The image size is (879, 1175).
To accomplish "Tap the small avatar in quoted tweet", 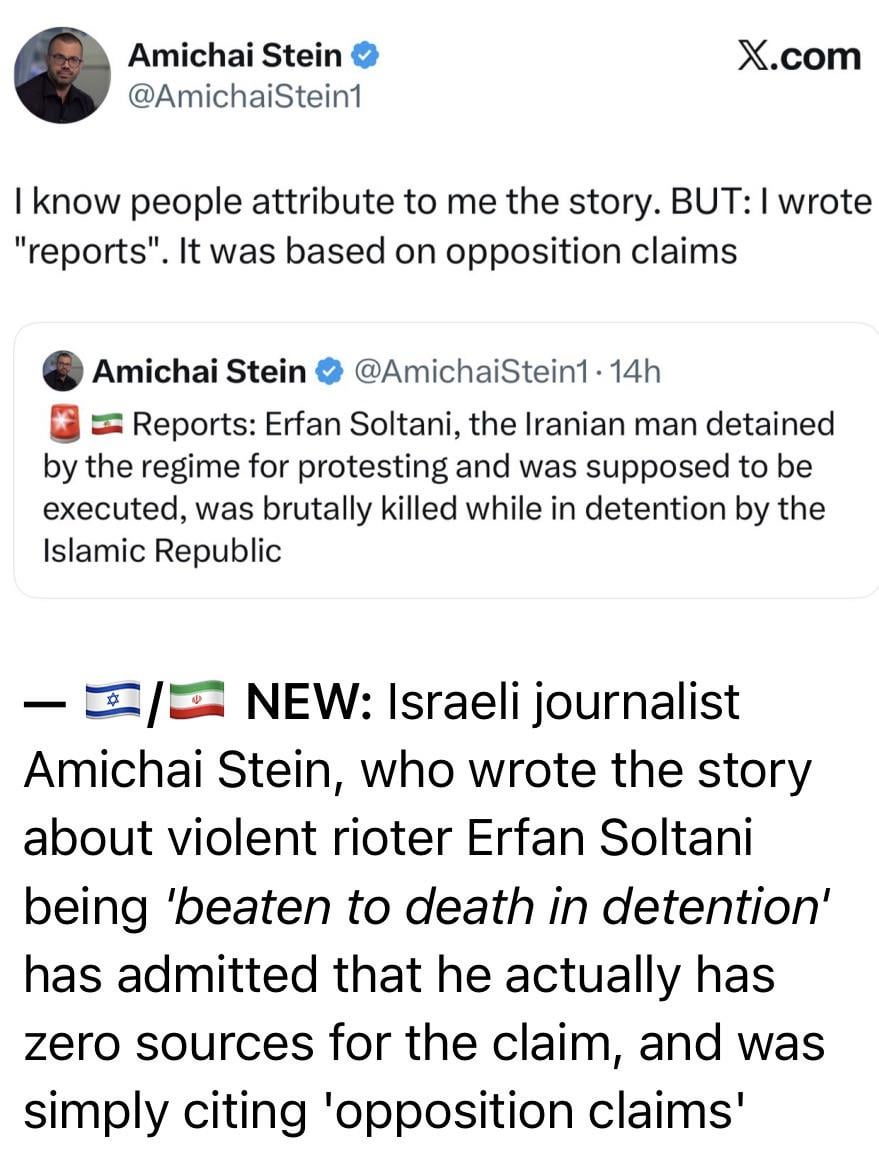I will point(63,372).
